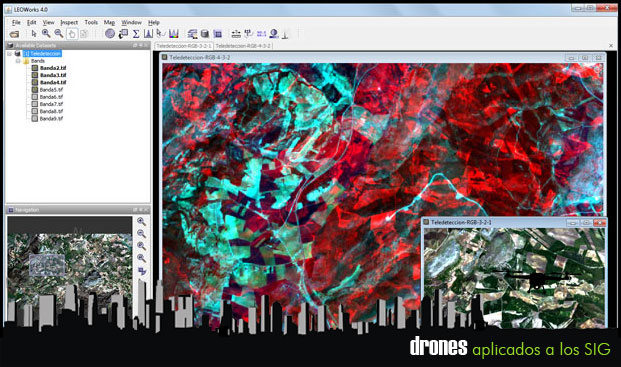
Task: Click the window-with-arrow icon next to the globe
Action: 123,34
